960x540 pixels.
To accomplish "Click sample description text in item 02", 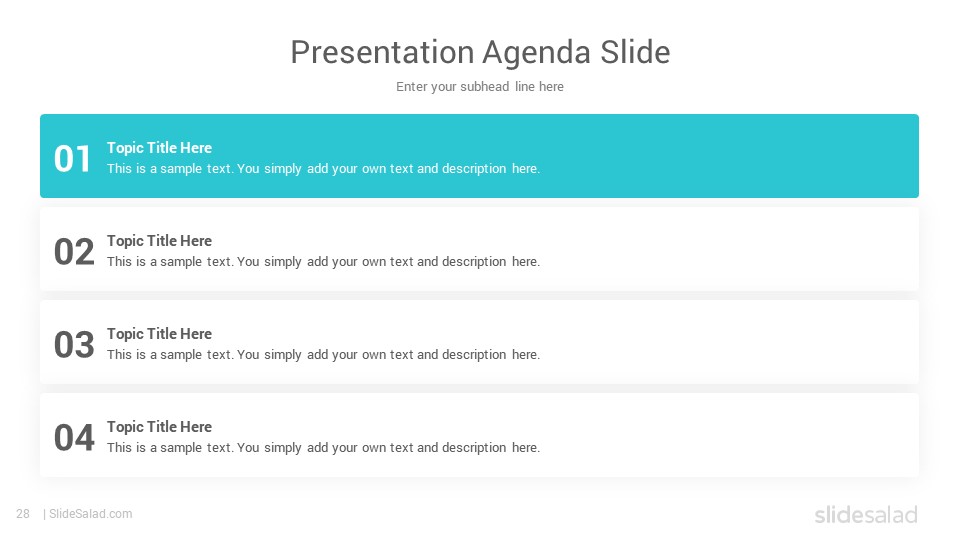I will (x=323, y=262).
